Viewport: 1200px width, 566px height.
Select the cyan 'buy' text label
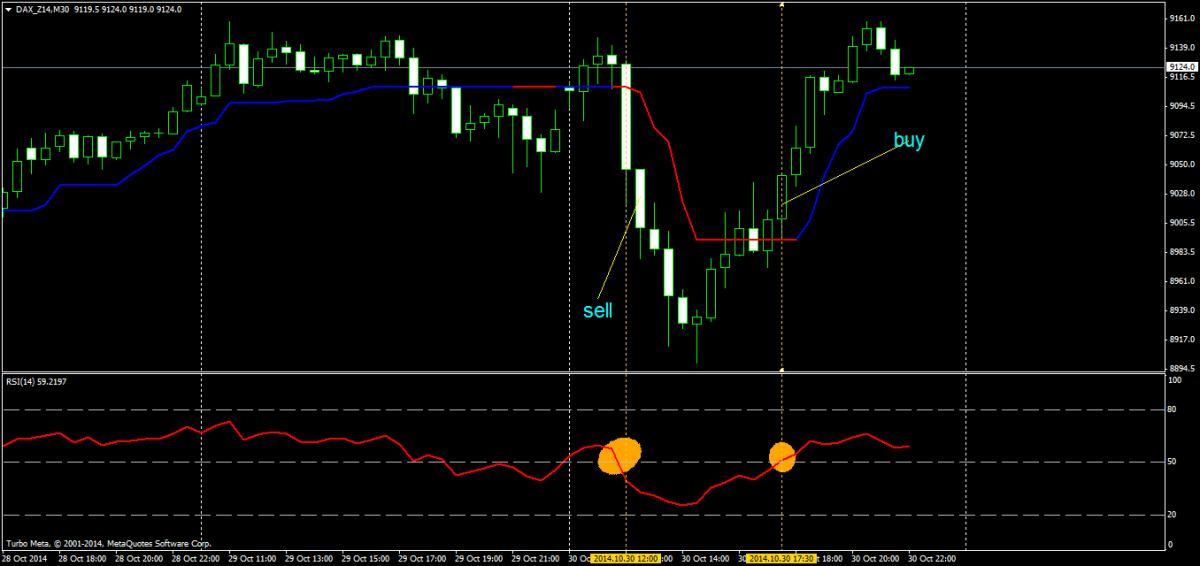(908, 141)
